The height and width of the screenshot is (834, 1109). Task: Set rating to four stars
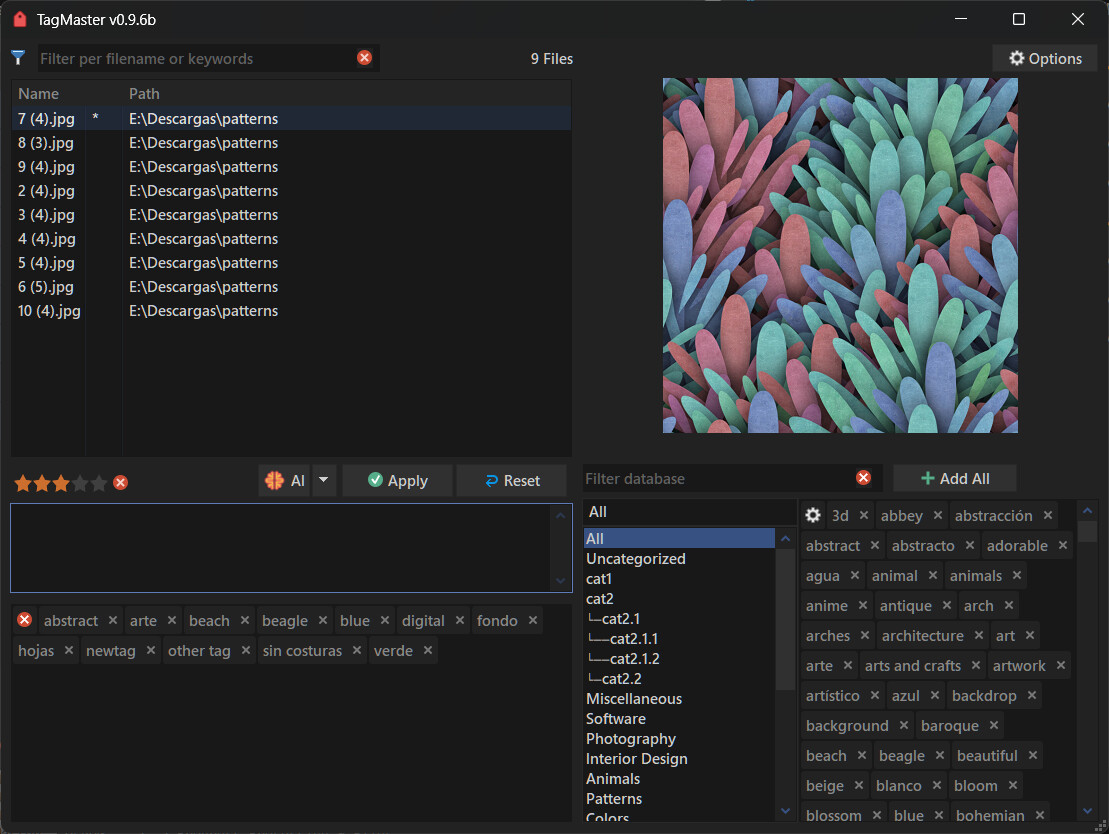click(x=80, y=483)
